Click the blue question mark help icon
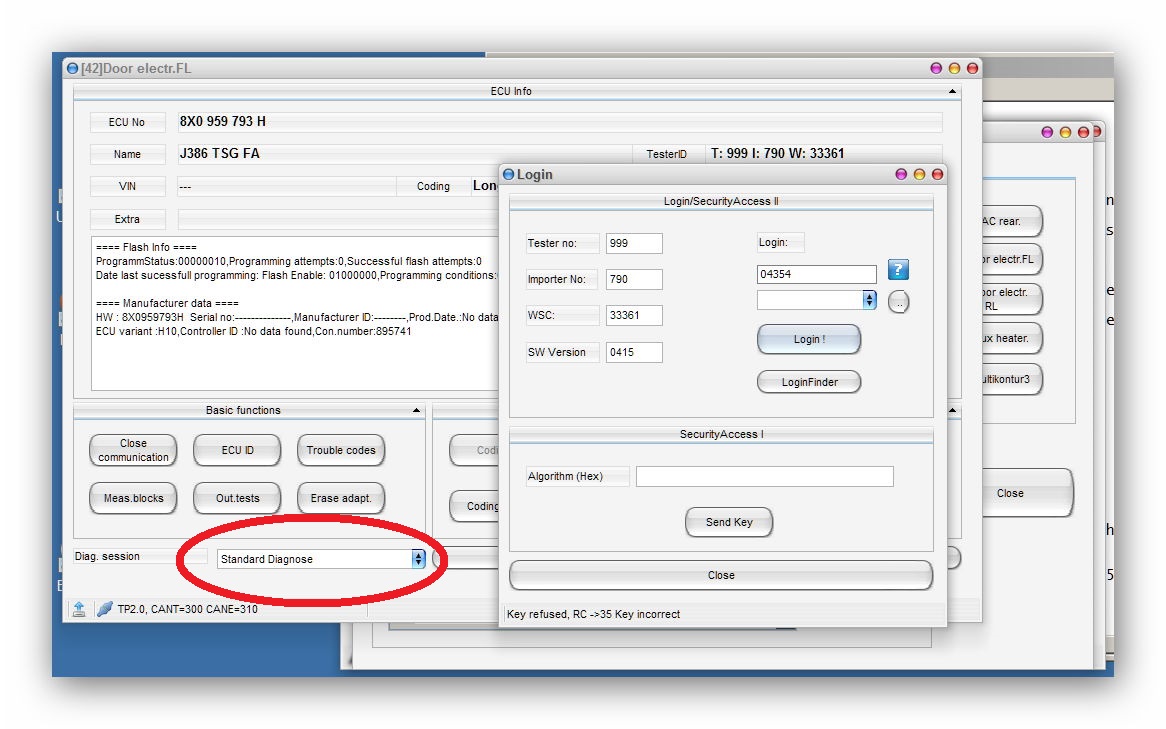1166x729 pixels. [x=898, y=270]
